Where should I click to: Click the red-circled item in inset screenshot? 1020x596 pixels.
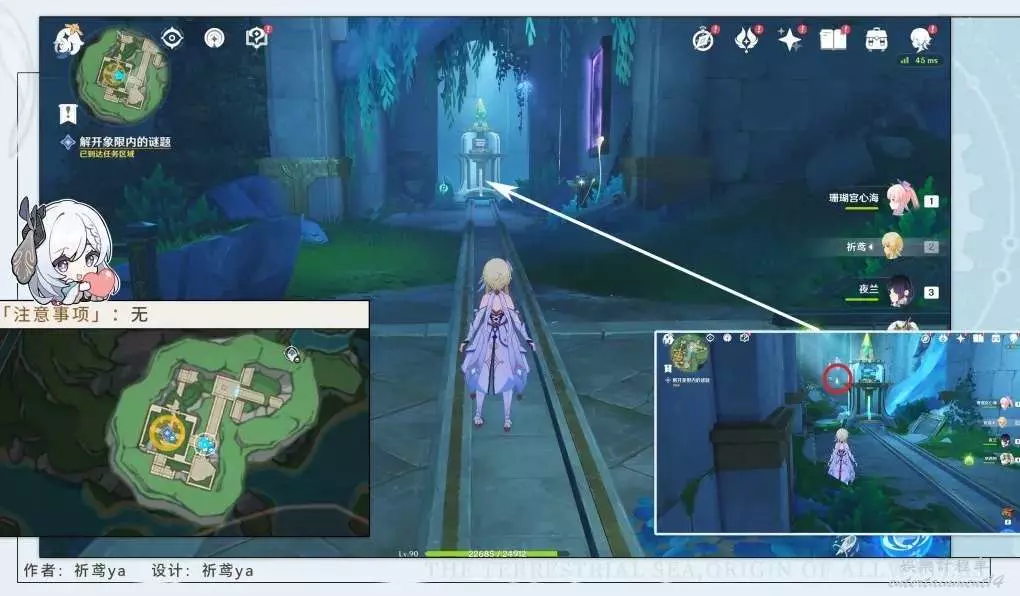point(838,379)
